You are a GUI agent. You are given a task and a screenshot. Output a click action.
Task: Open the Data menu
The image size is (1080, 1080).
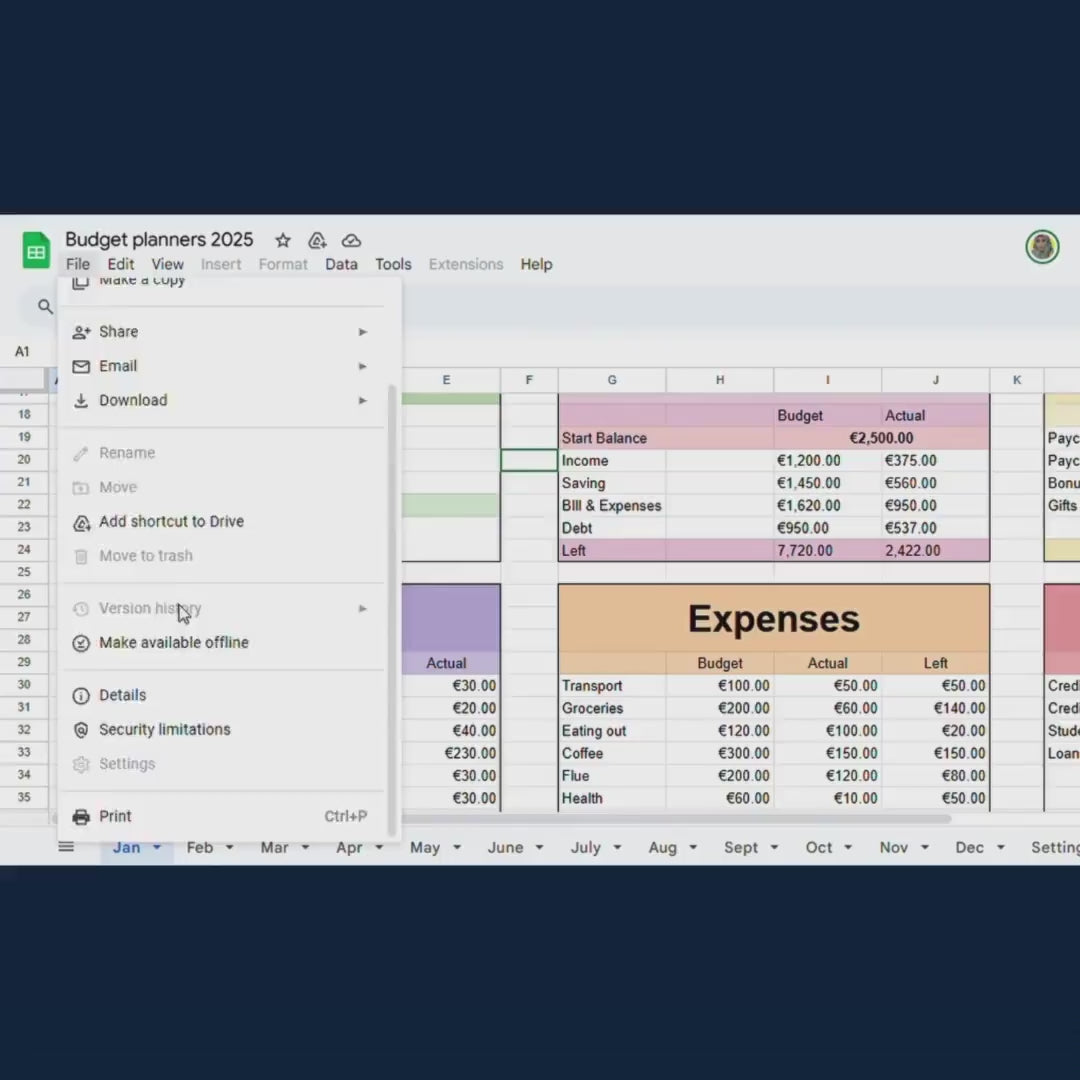click(x=341, y=264)
